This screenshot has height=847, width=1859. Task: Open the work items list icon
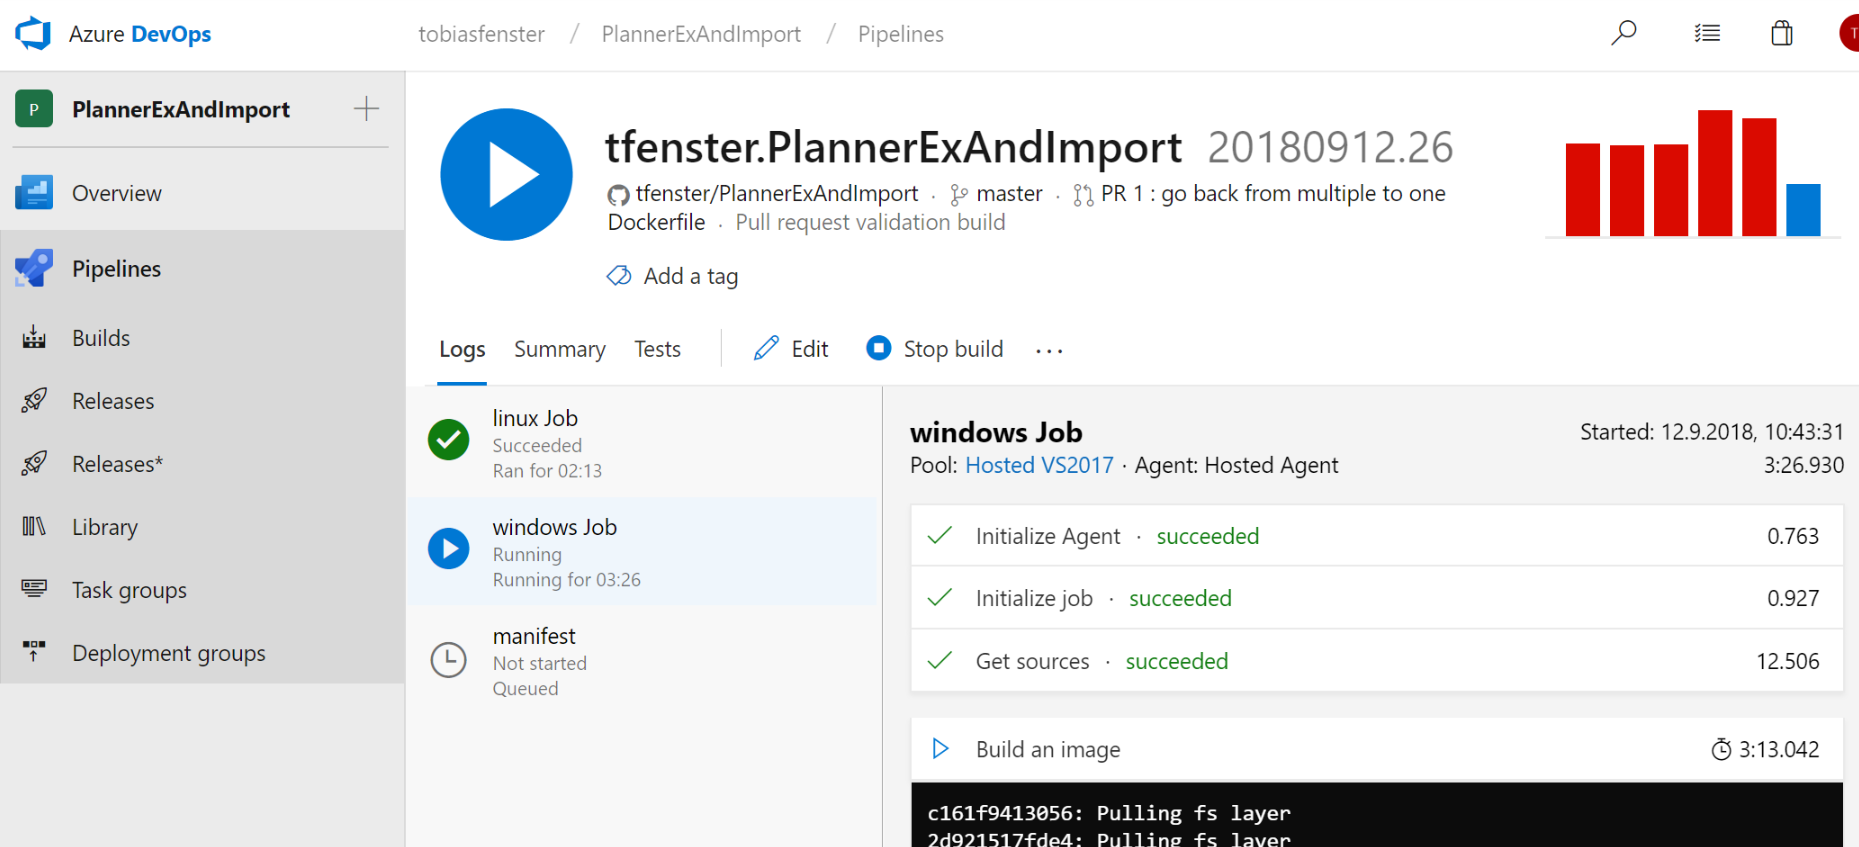click(1707, 33)
